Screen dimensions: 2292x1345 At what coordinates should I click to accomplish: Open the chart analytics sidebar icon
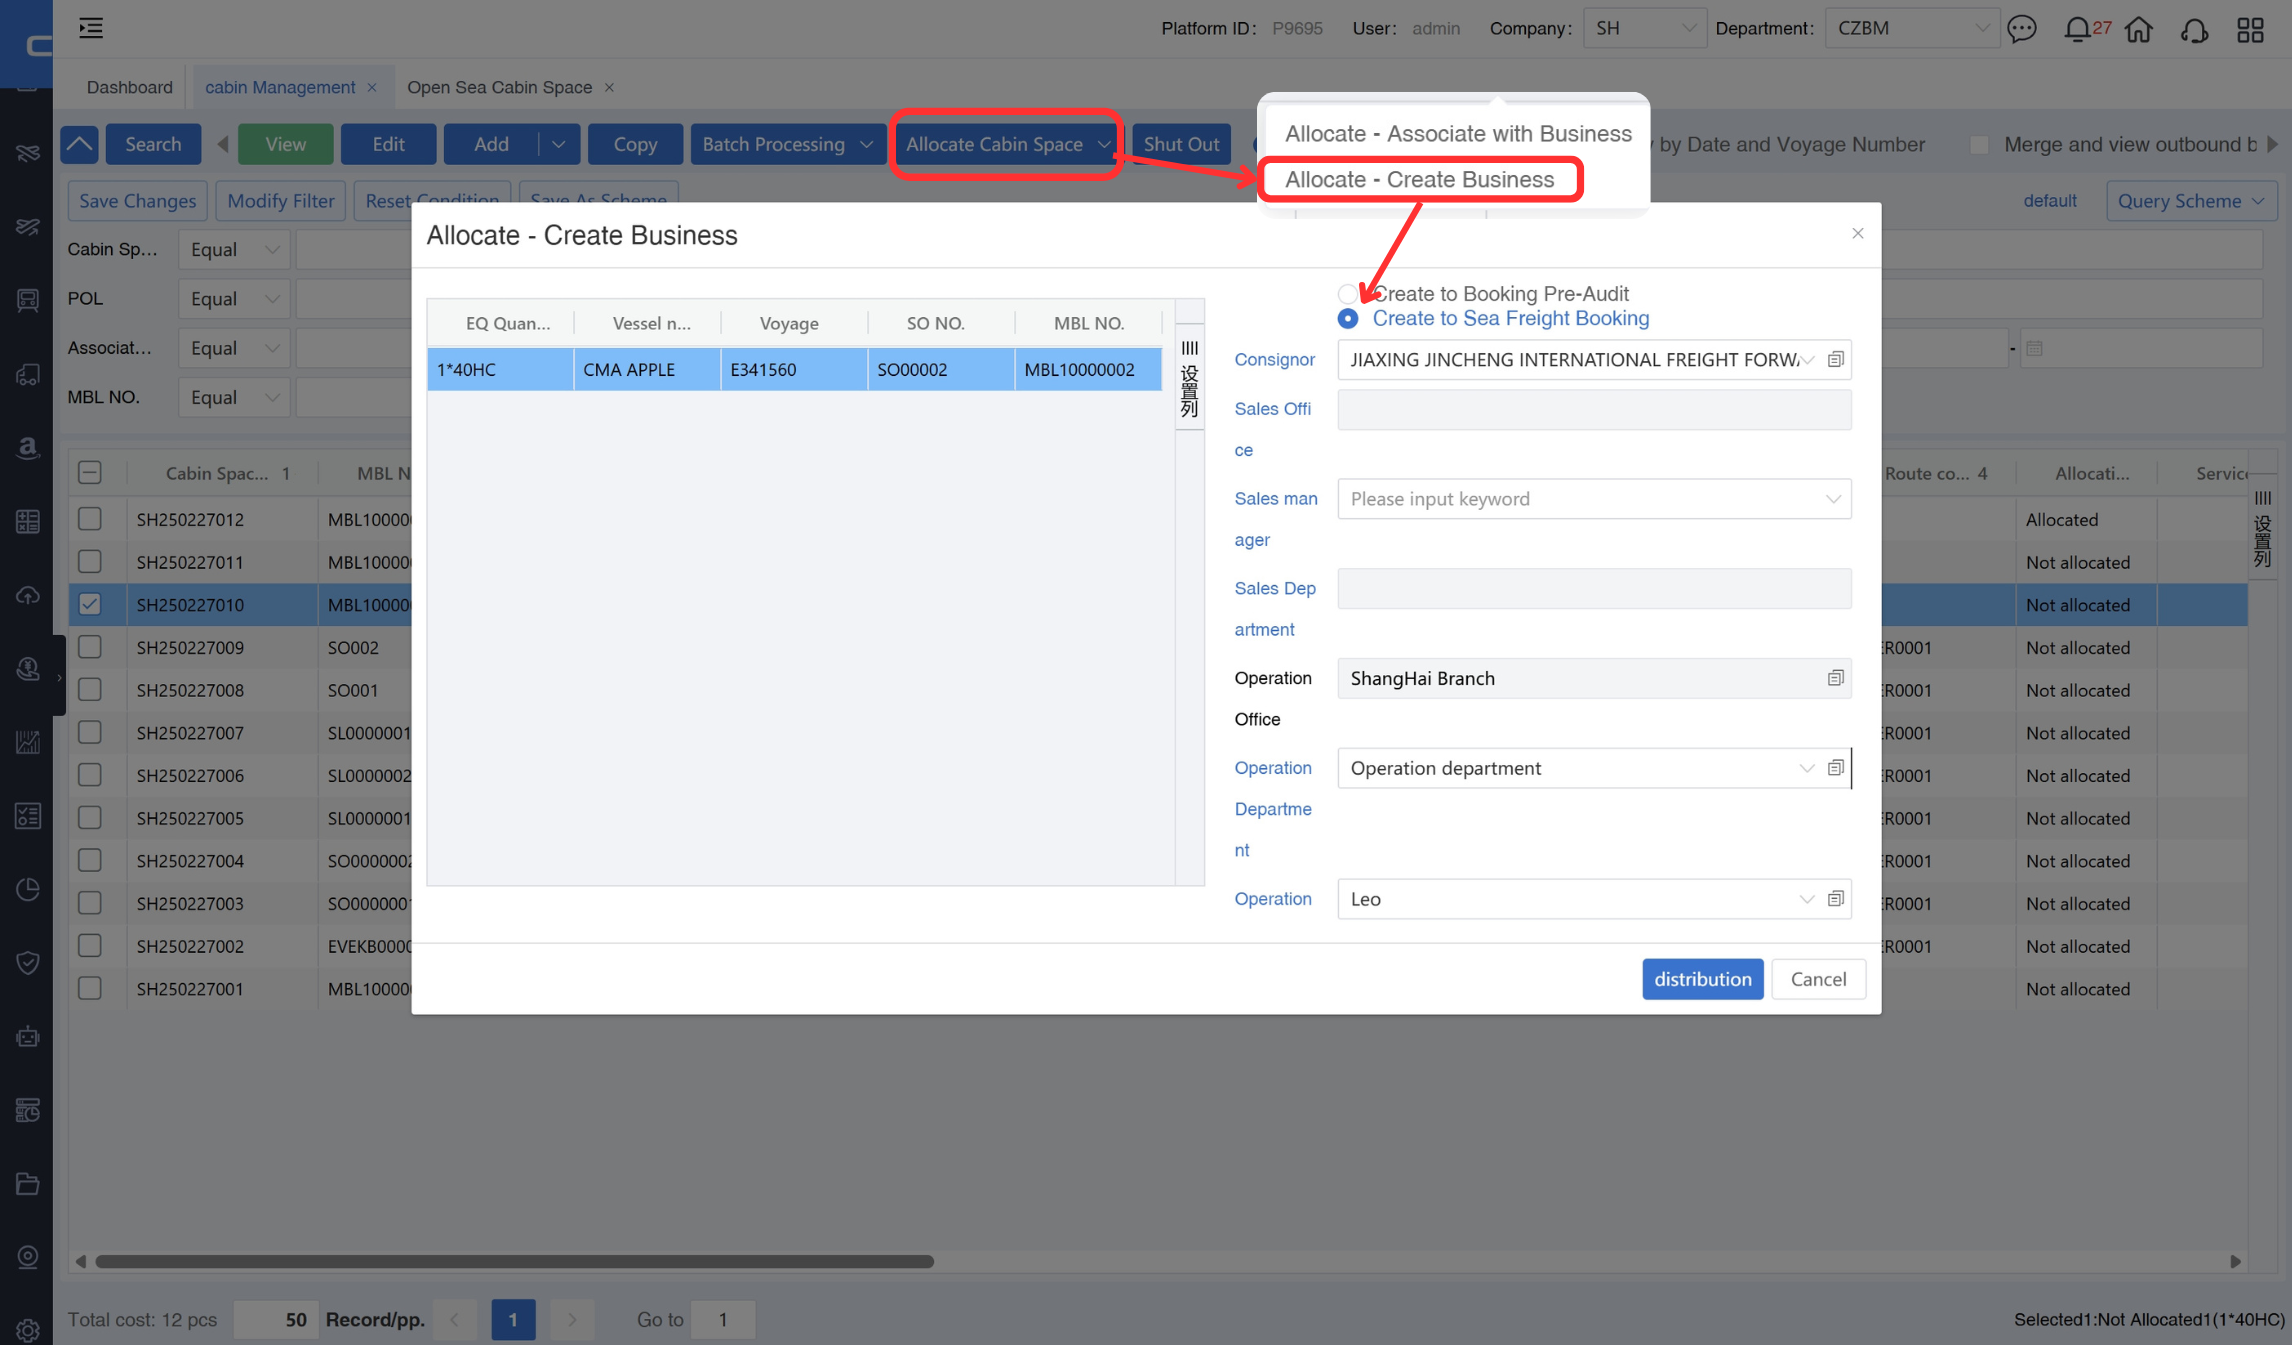28,742
